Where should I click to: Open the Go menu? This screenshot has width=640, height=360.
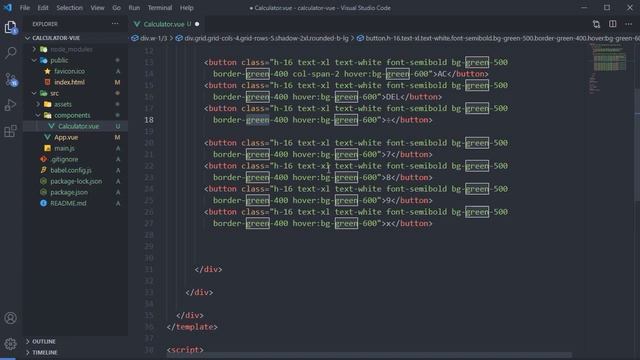click(116, 8)
